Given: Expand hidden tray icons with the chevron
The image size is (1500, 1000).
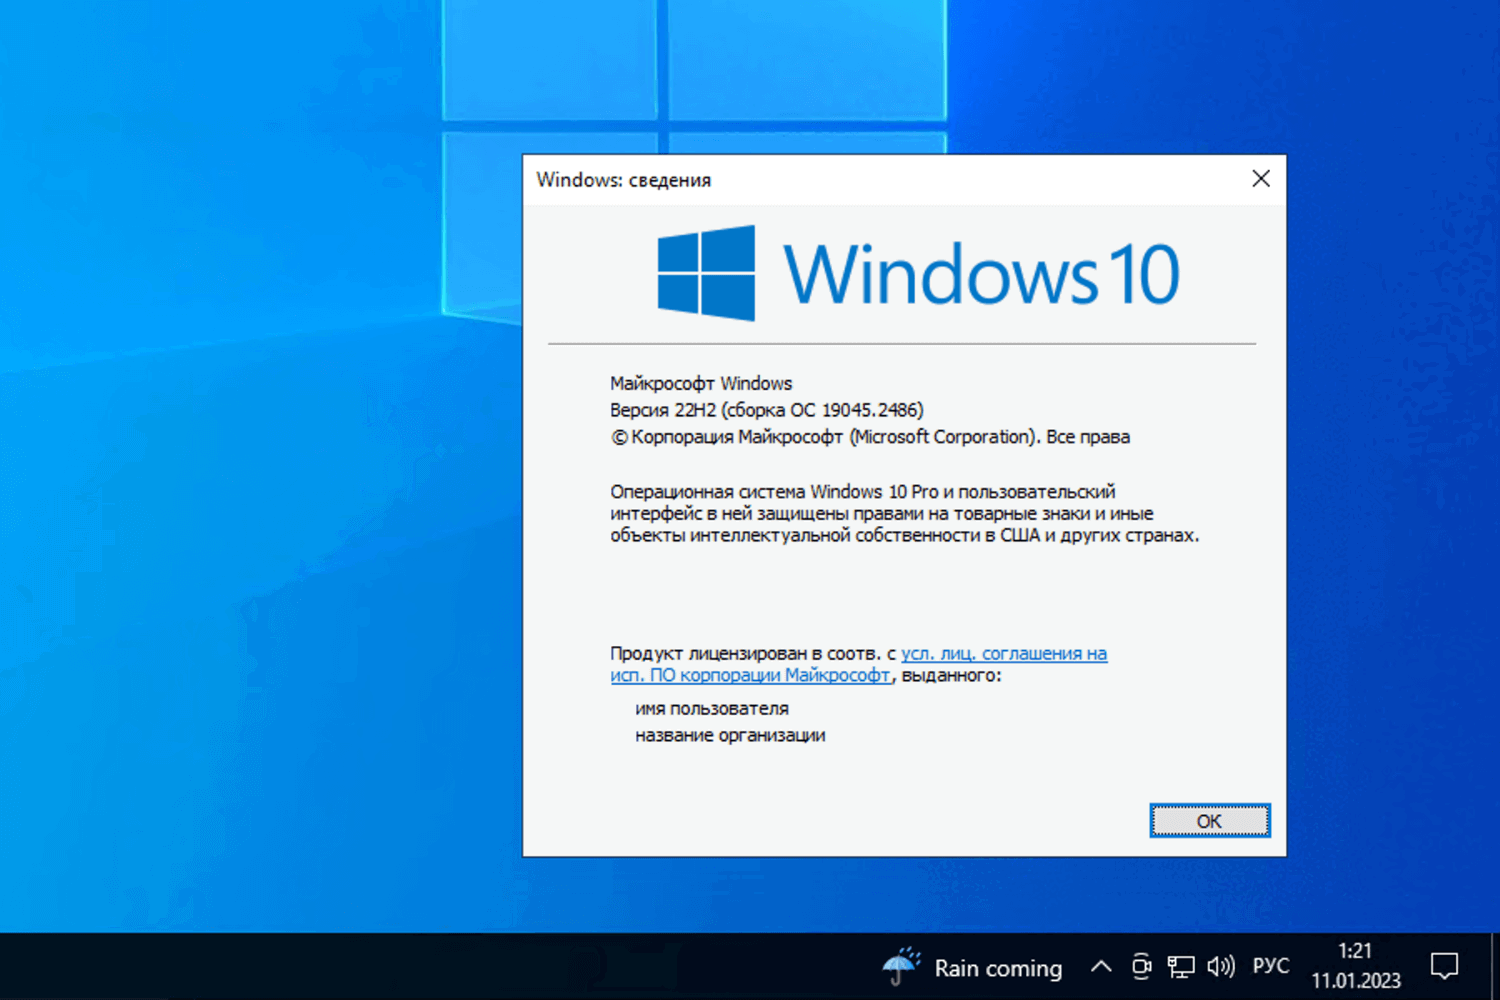Looking at the screenshot, I should (1100, 966).
